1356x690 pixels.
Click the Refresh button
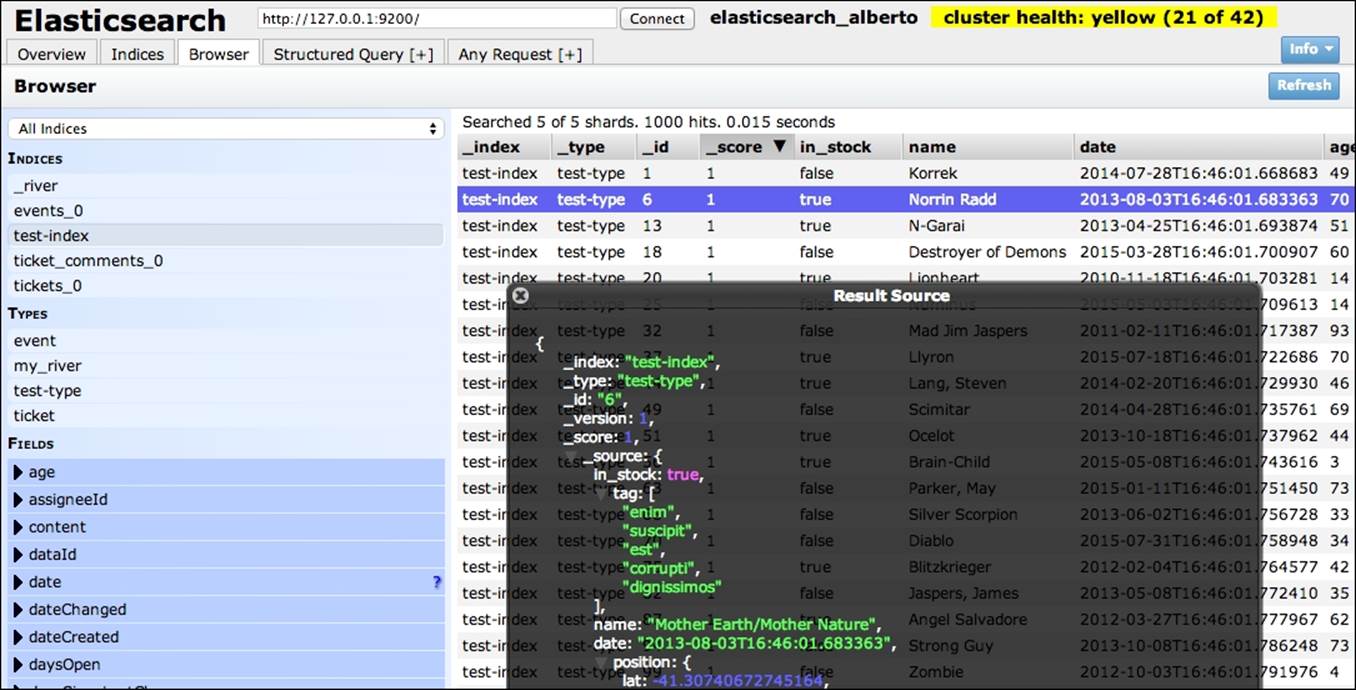point(1303,85)
